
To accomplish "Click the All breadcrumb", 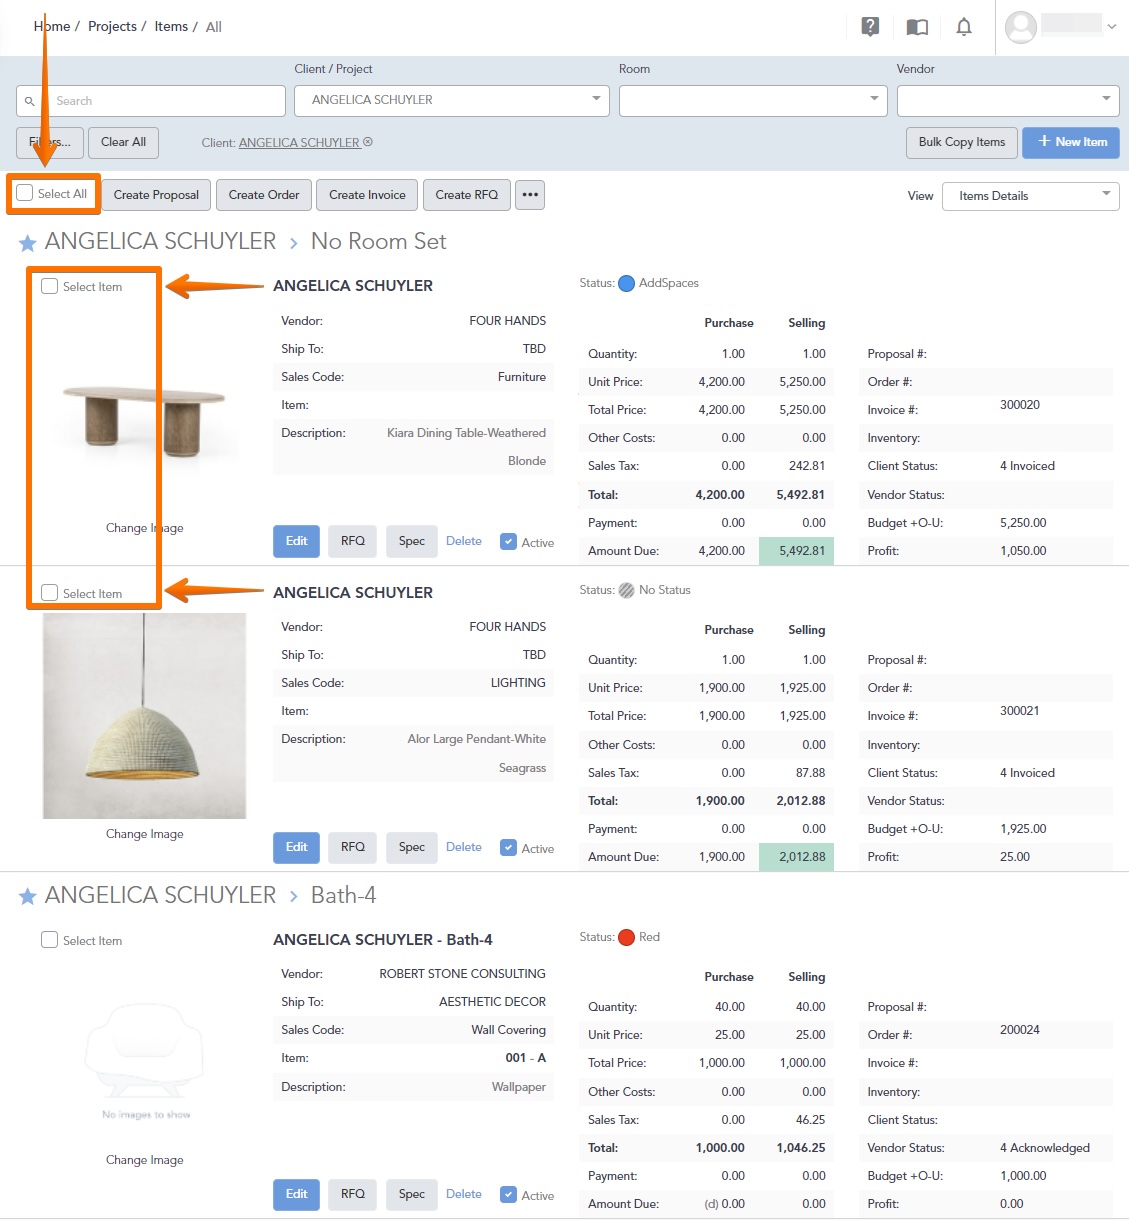I will pos(214,27).
